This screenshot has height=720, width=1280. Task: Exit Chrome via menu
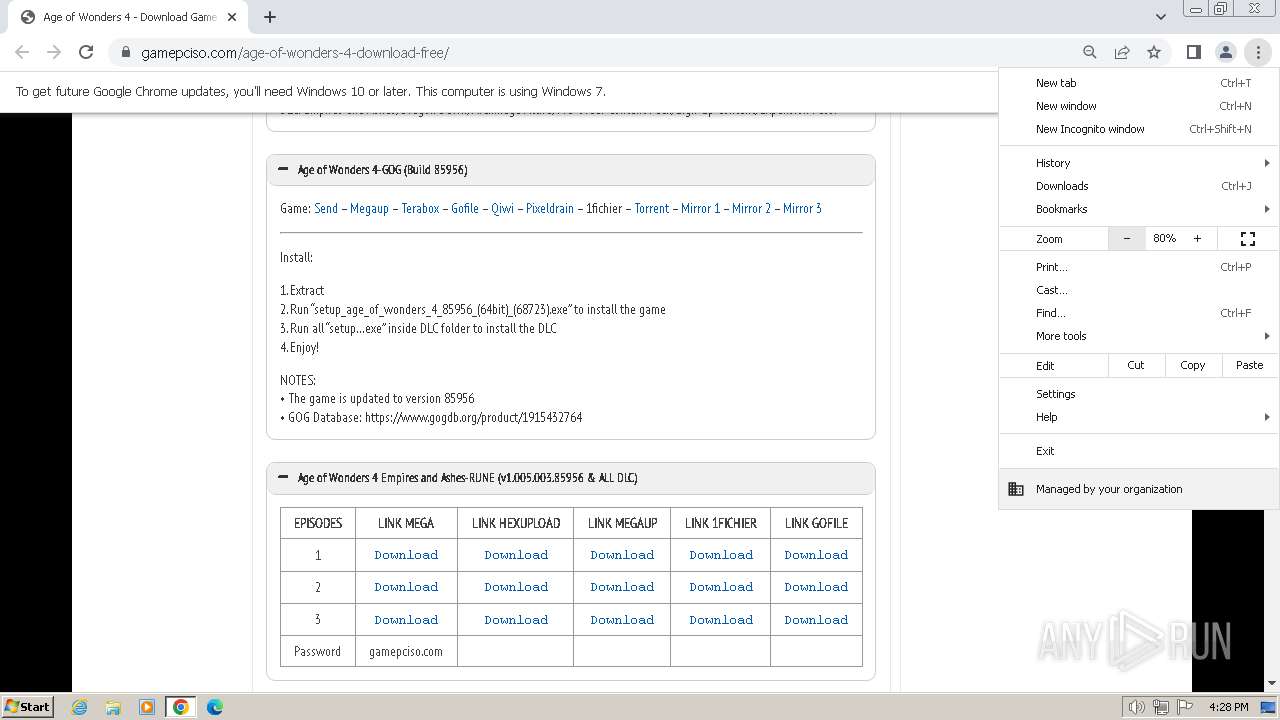tap(1139, 451)
